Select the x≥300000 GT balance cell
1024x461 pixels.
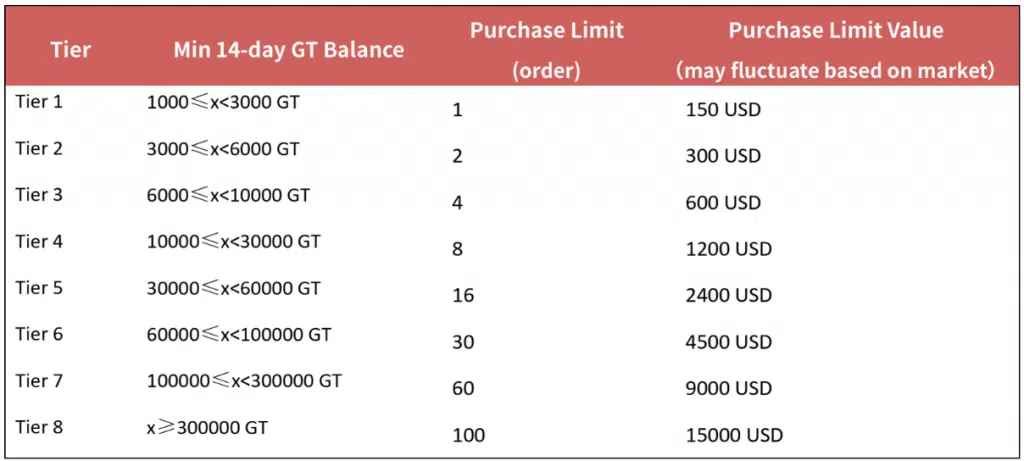[x=208, y=428]
